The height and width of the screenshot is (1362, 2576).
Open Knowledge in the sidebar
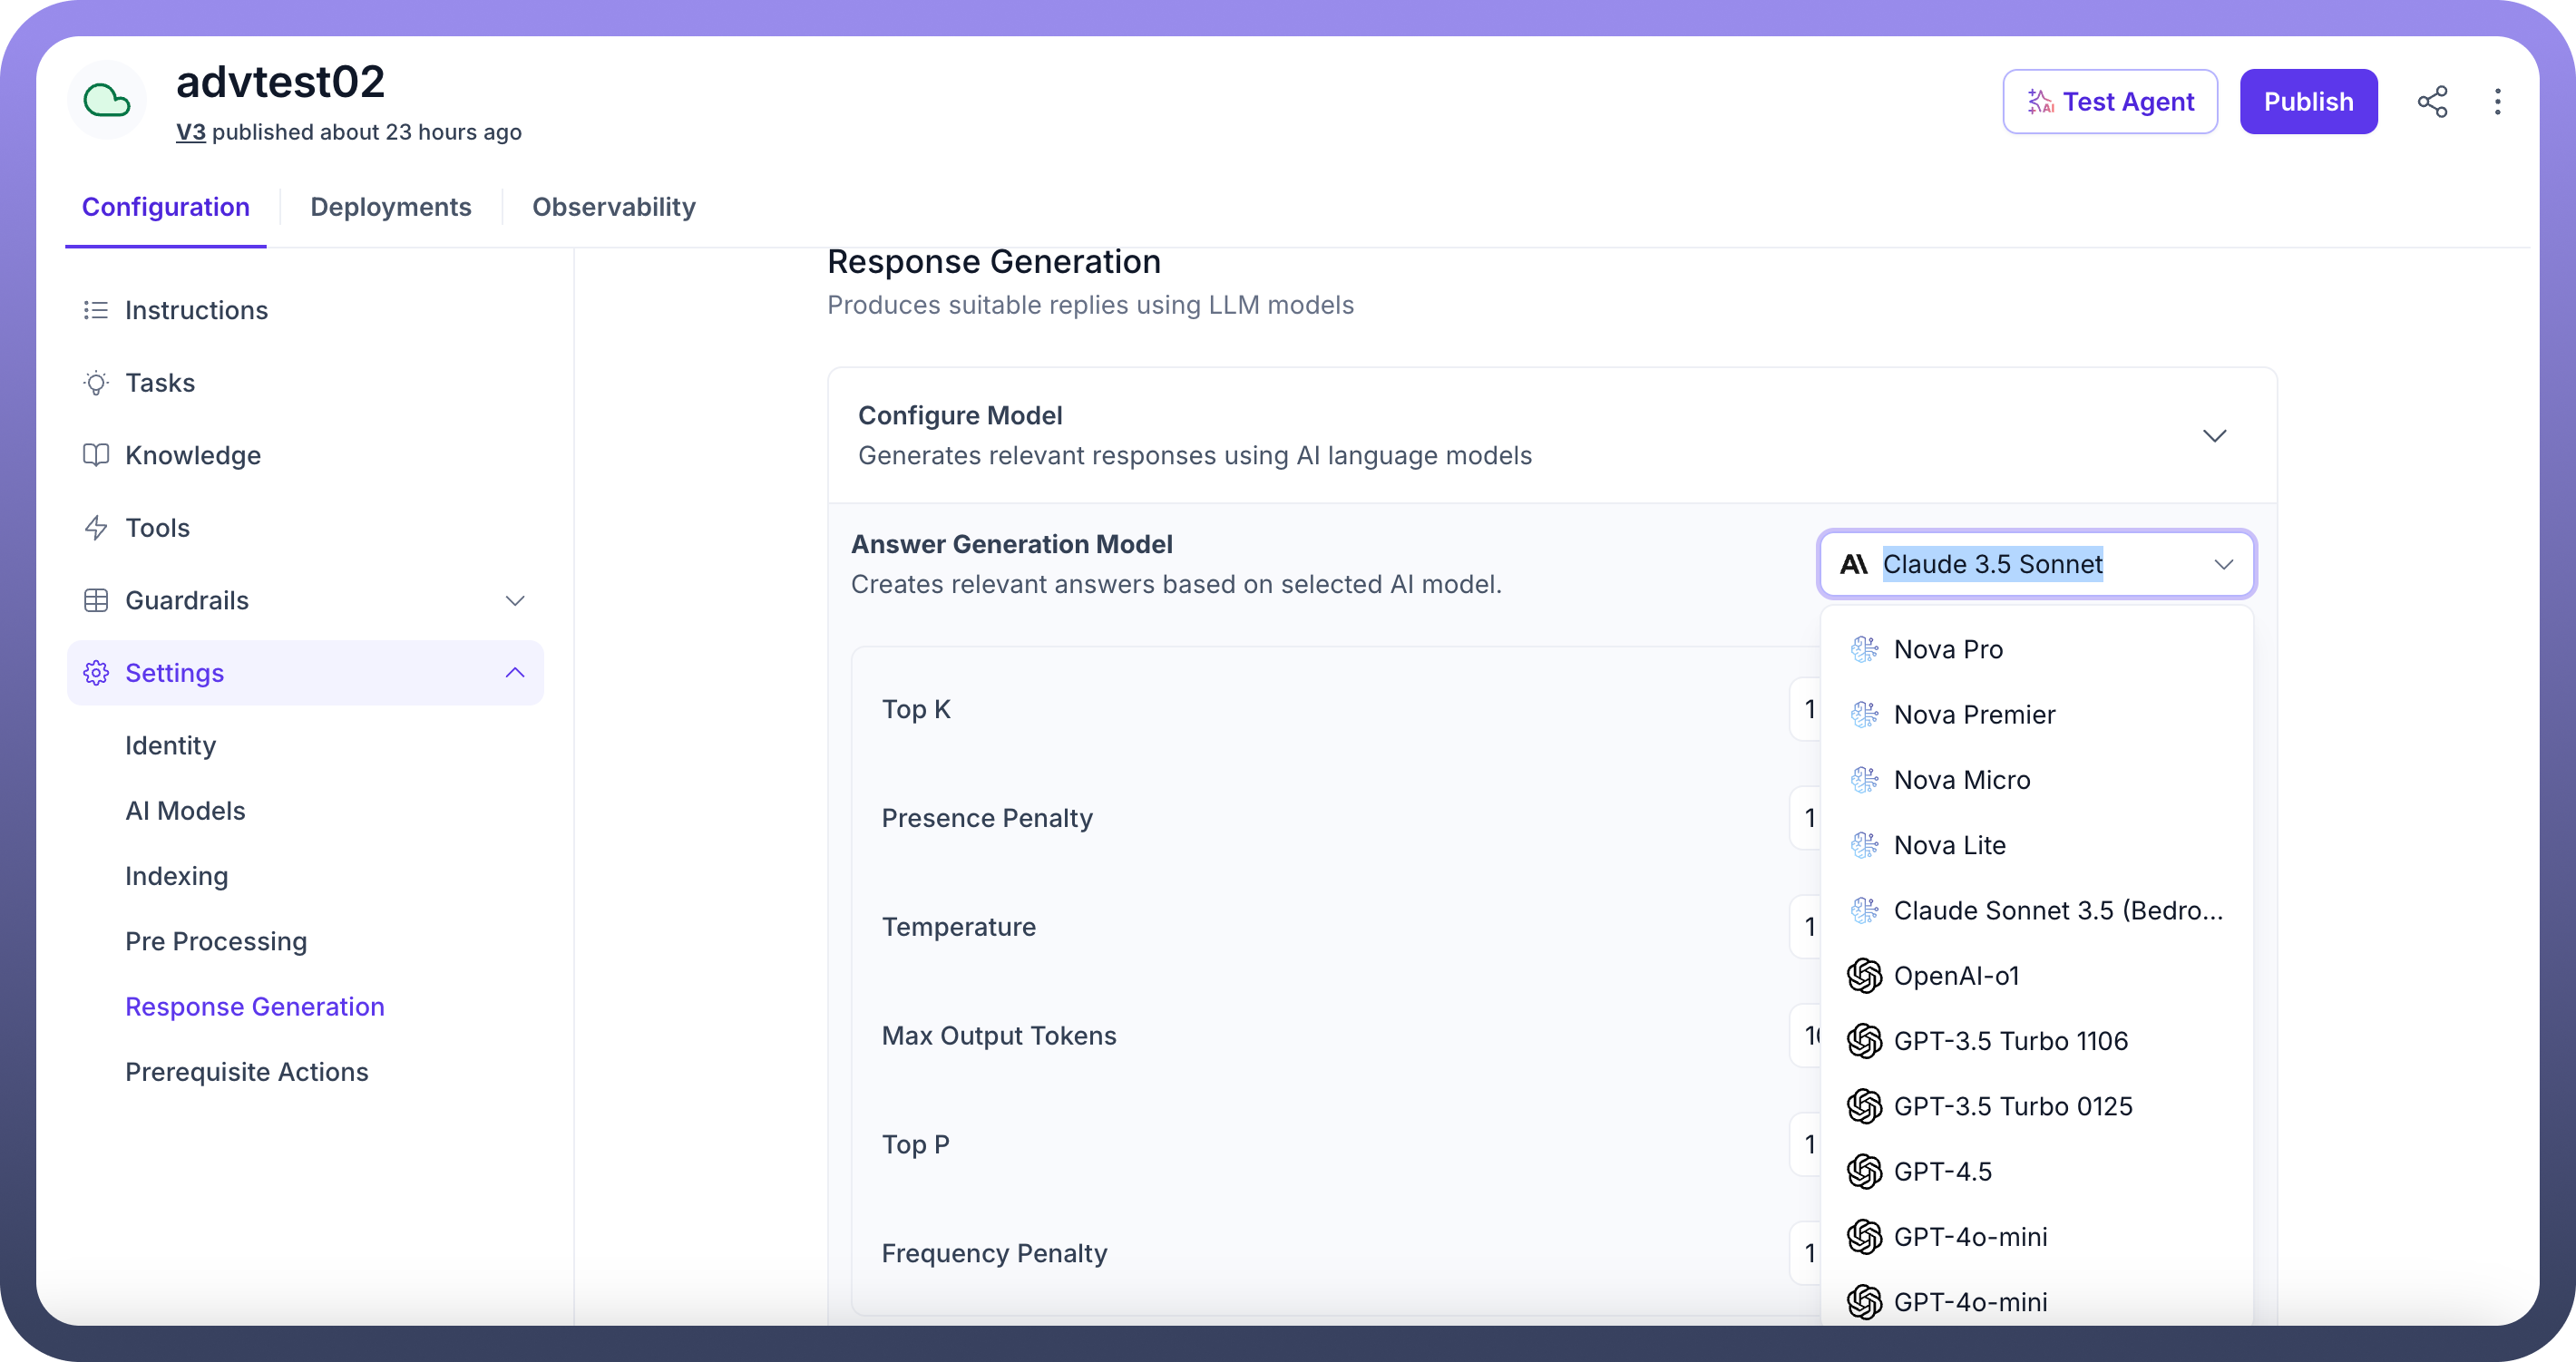point(305,455)
